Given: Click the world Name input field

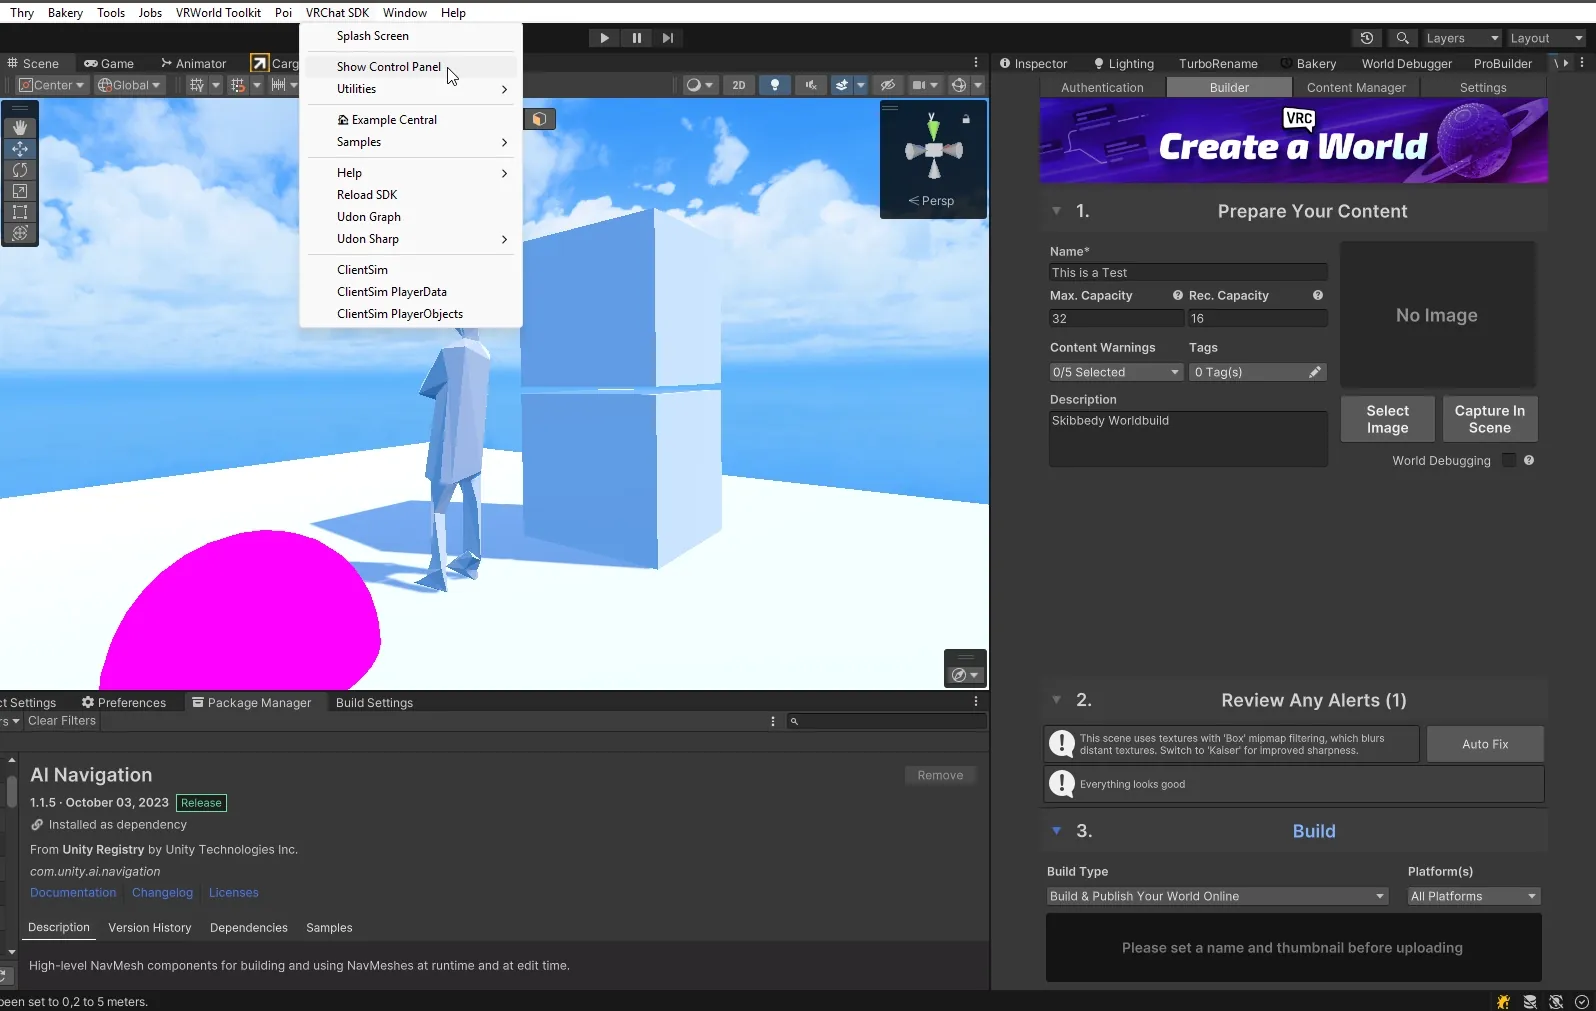Looking at the screenshot, I should pyautogui.click(x=1188, y=272).
